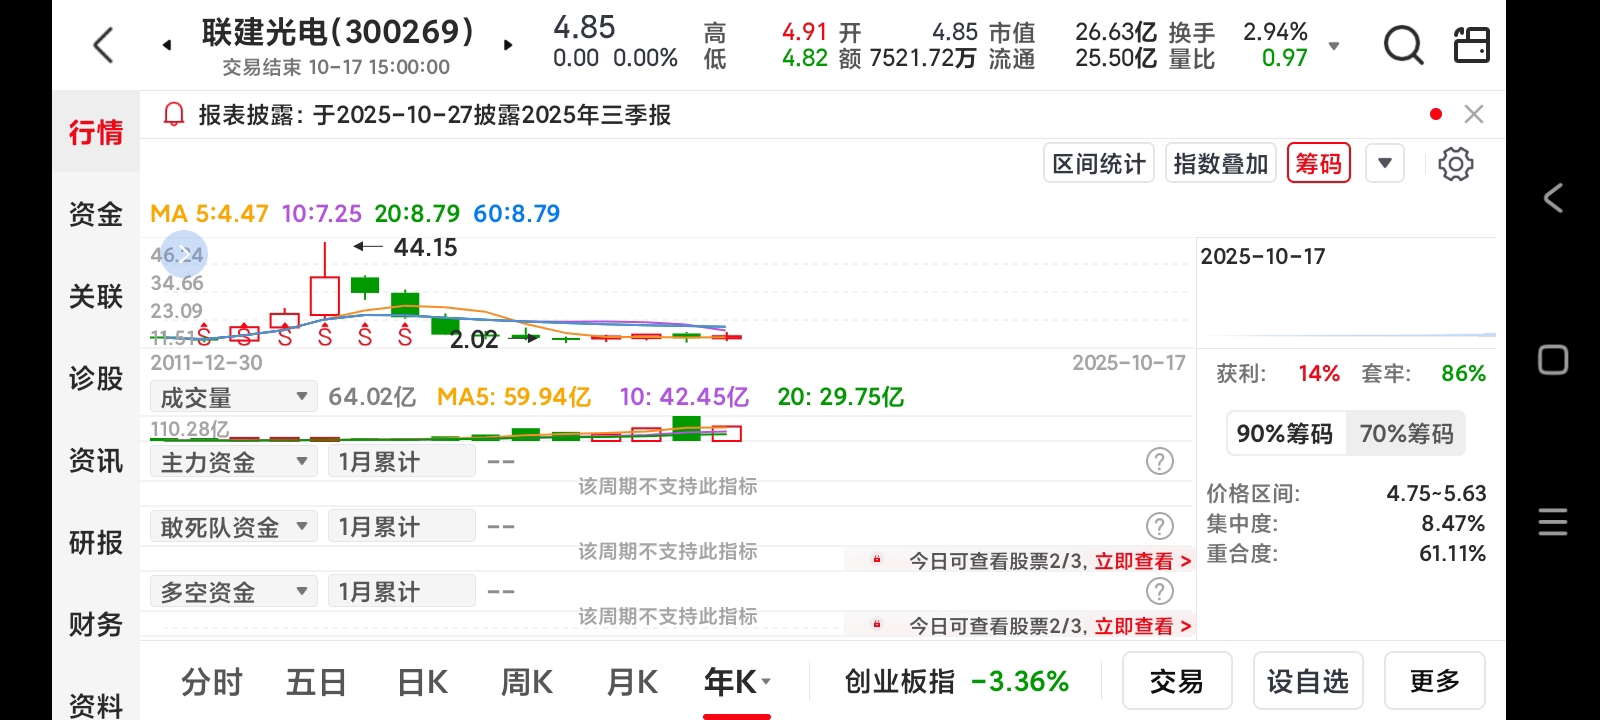This screenshot has height=720, width=1600.
Task: Open the 年K period dropdown
Action: [x=737, y=682]
